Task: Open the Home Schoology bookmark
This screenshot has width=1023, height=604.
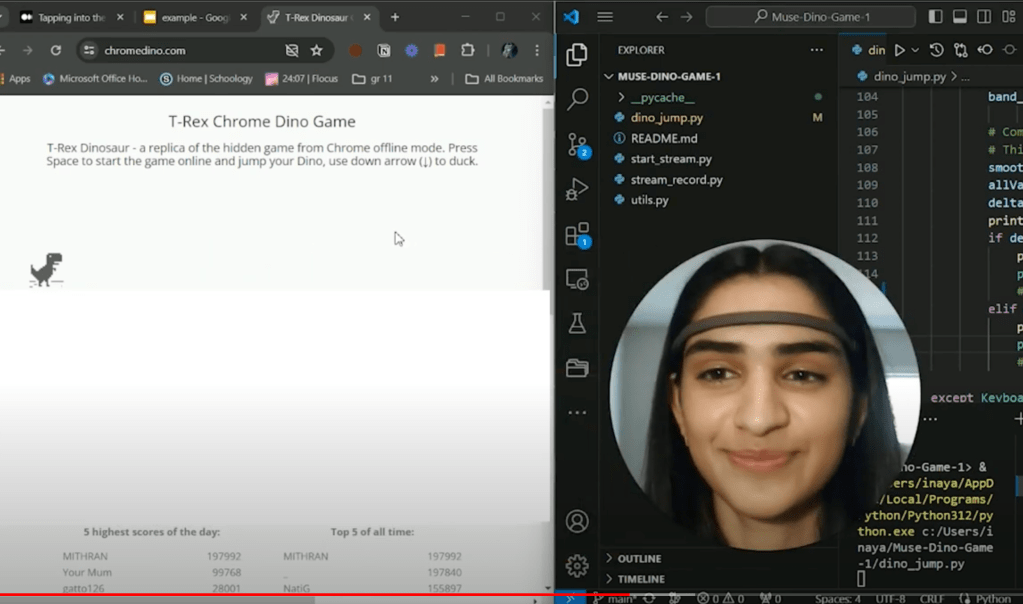Action: 206,79
